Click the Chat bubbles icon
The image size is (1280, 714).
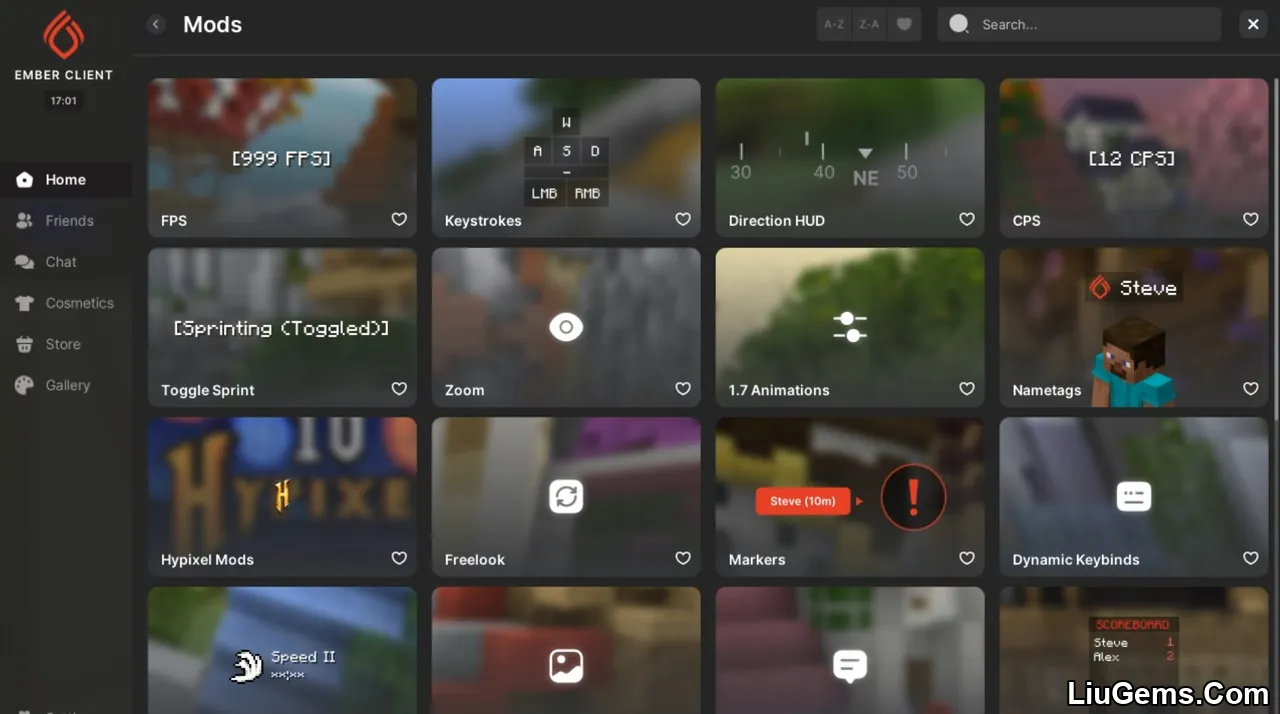click(x=25, y=262)
